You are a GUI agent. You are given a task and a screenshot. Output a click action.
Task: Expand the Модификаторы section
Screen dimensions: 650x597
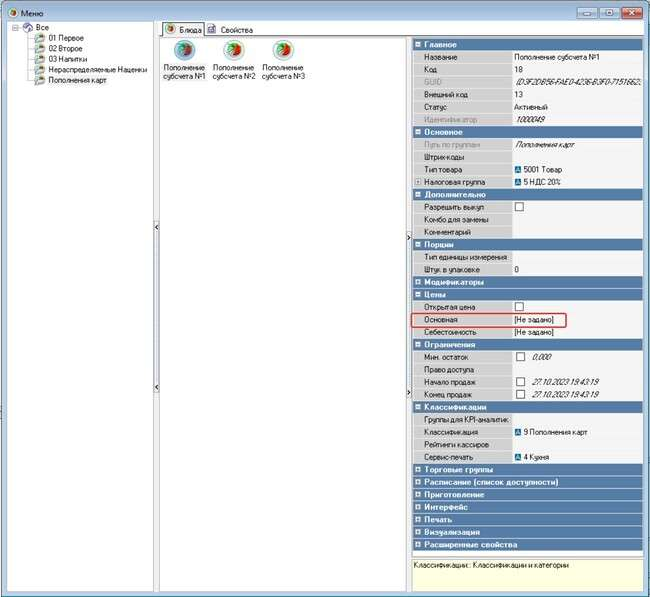pos(418,282)
